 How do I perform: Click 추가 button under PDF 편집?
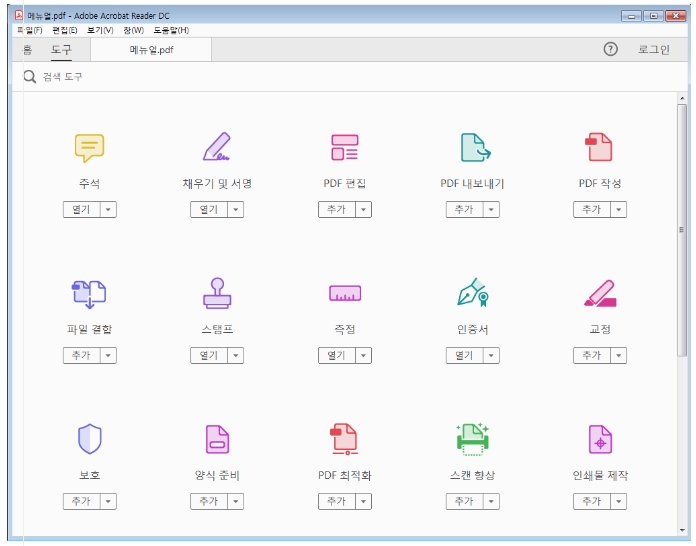point(337,210)
